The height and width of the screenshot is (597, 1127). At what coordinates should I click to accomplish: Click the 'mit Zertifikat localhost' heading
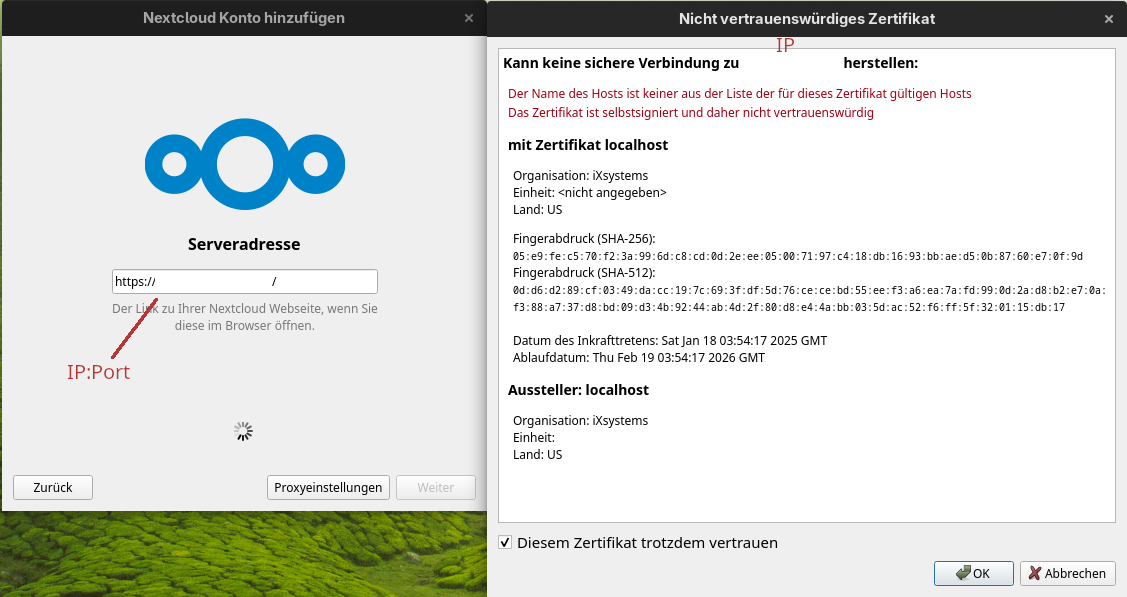tap(588, 145)
